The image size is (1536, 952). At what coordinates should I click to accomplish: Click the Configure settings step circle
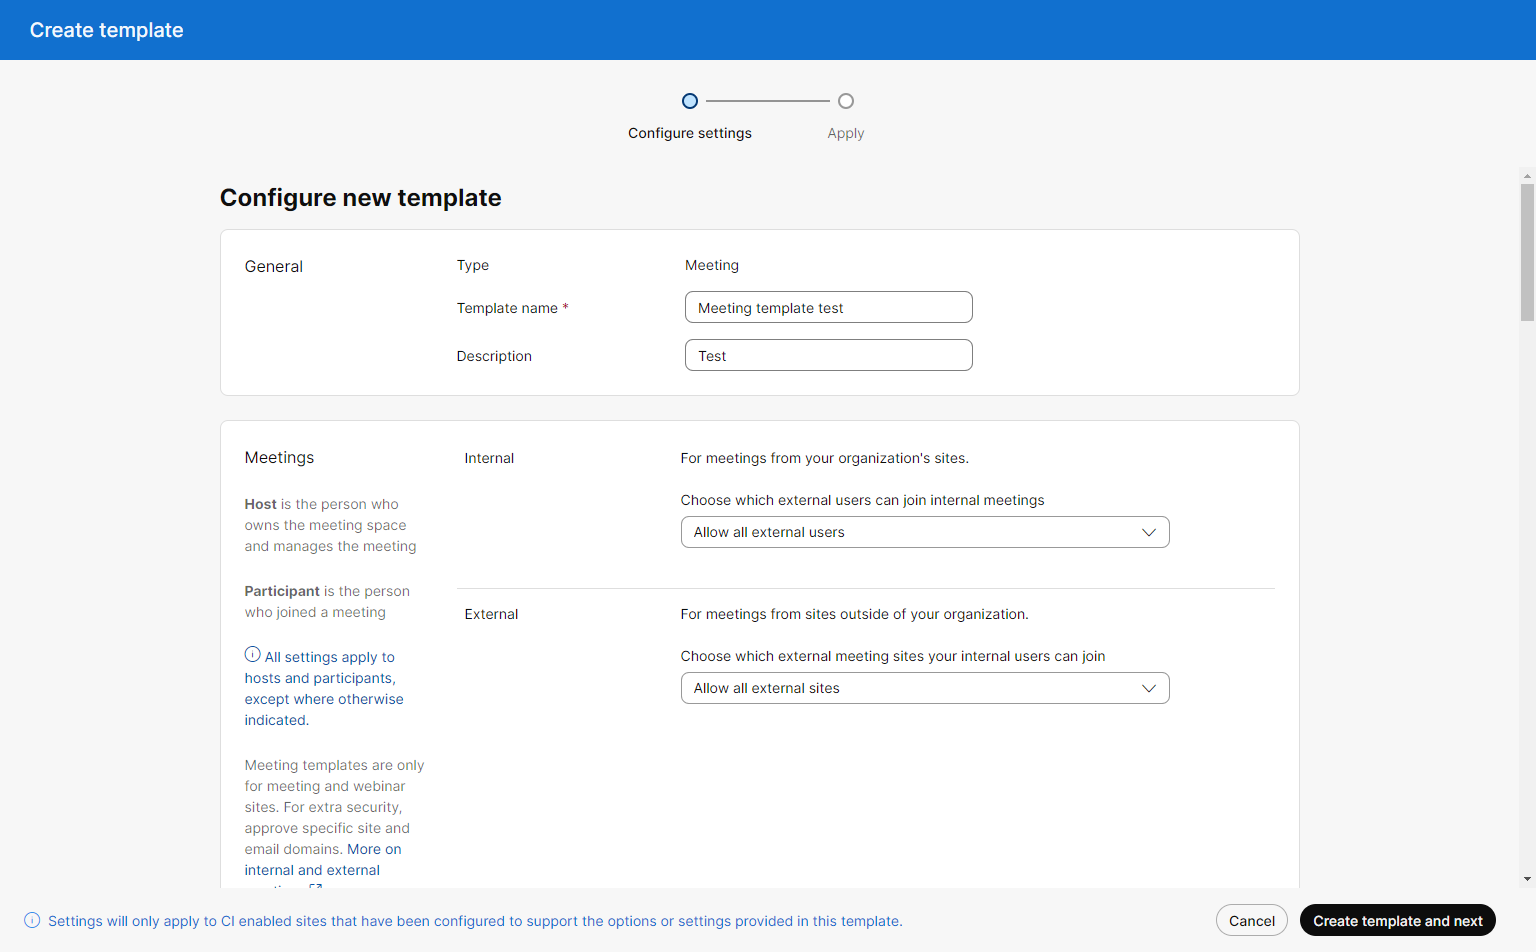pos(690,101)
